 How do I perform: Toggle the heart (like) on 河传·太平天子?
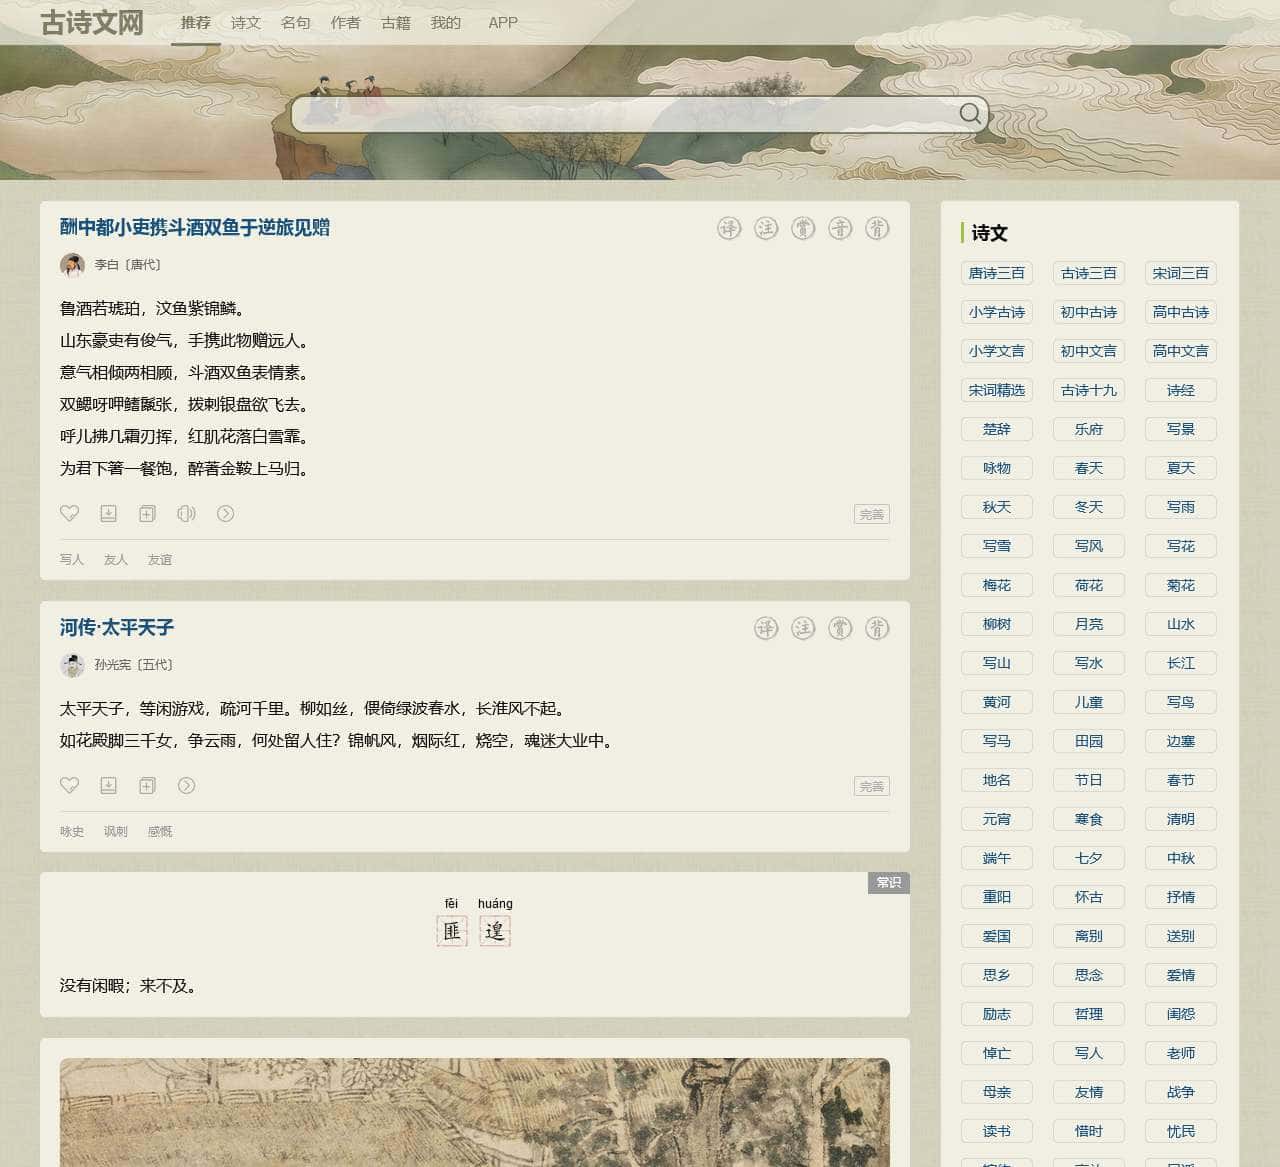69,786
